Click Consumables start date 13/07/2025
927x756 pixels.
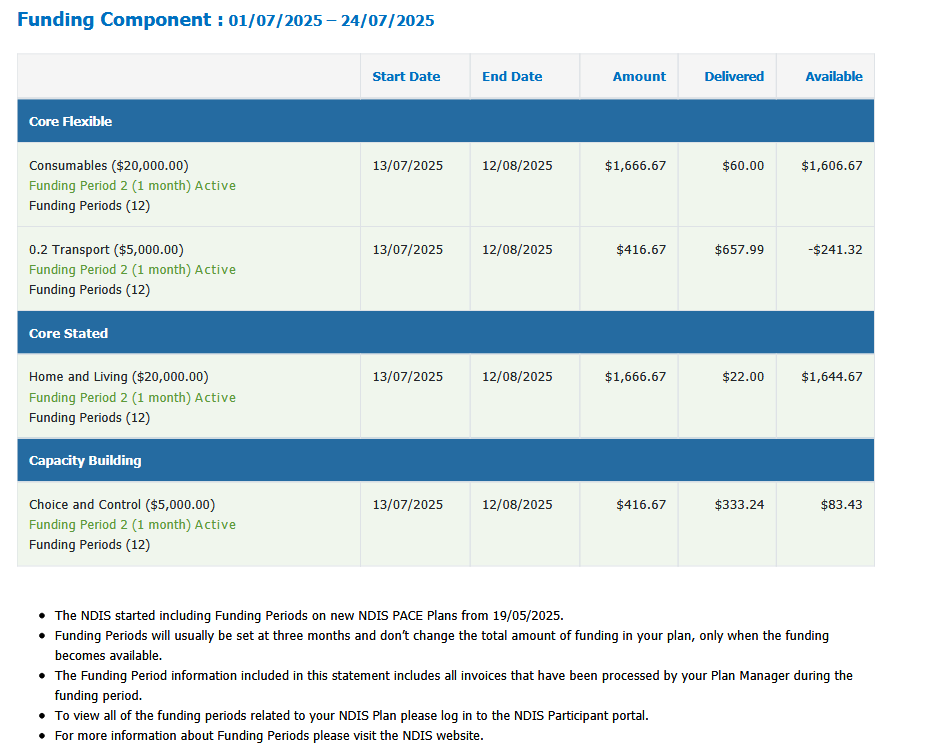407,166
